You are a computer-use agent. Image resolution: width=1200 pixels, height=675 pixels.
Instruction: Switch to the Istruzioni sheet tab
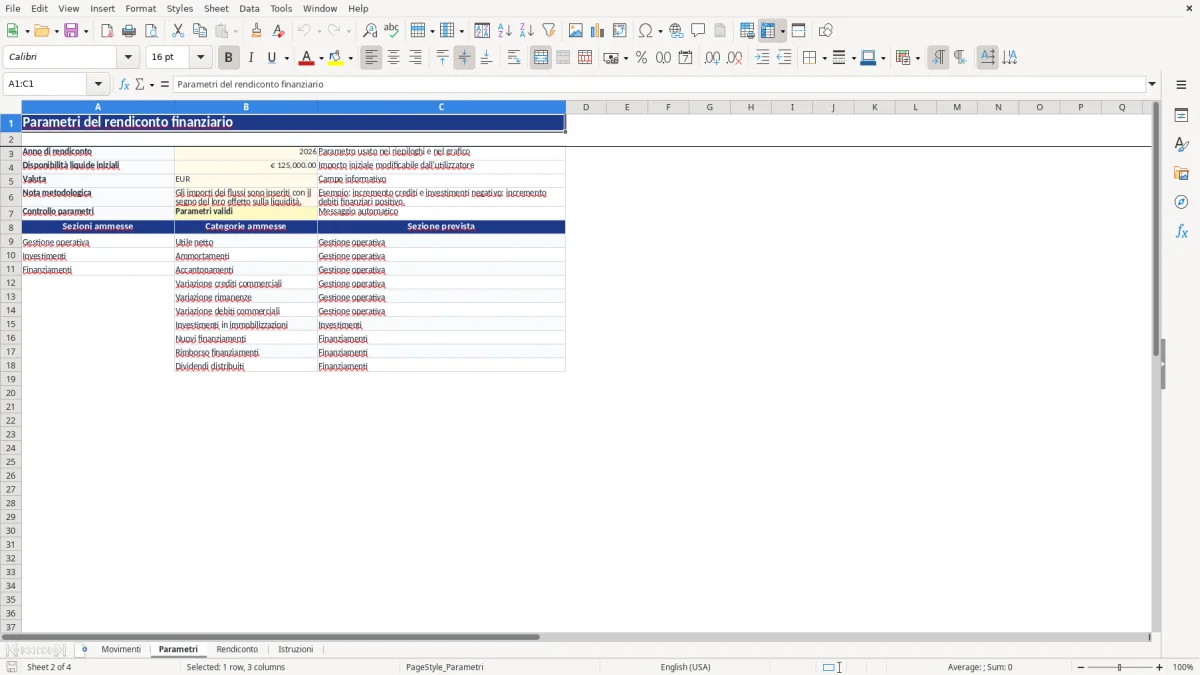click(295, 650)
